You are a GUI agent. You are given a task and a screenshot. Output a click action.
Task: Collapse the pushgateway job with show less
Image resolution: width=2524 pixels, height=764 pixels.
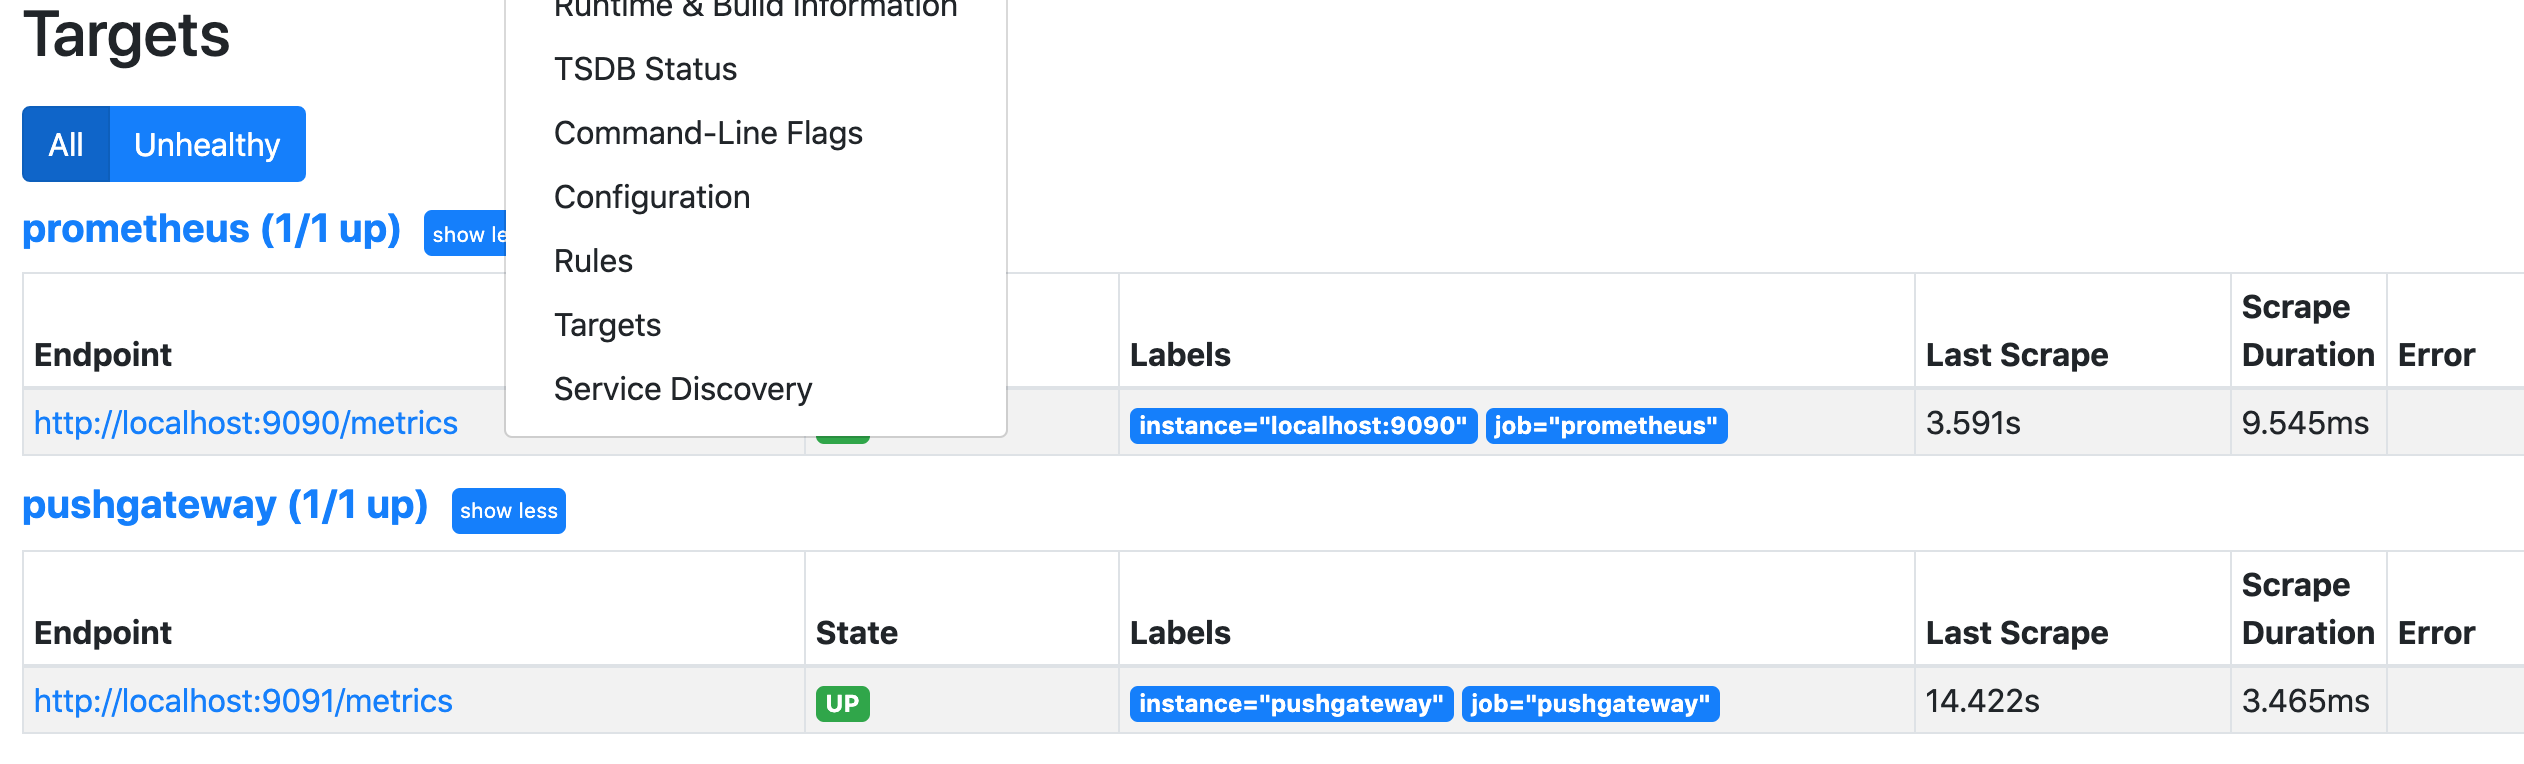click(508, 510)
